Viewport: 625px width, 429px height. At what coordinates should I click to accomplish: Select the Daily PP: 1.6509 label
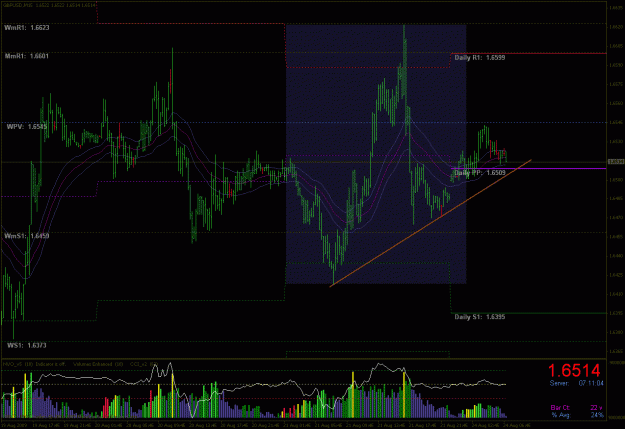[x=480, y=173]
